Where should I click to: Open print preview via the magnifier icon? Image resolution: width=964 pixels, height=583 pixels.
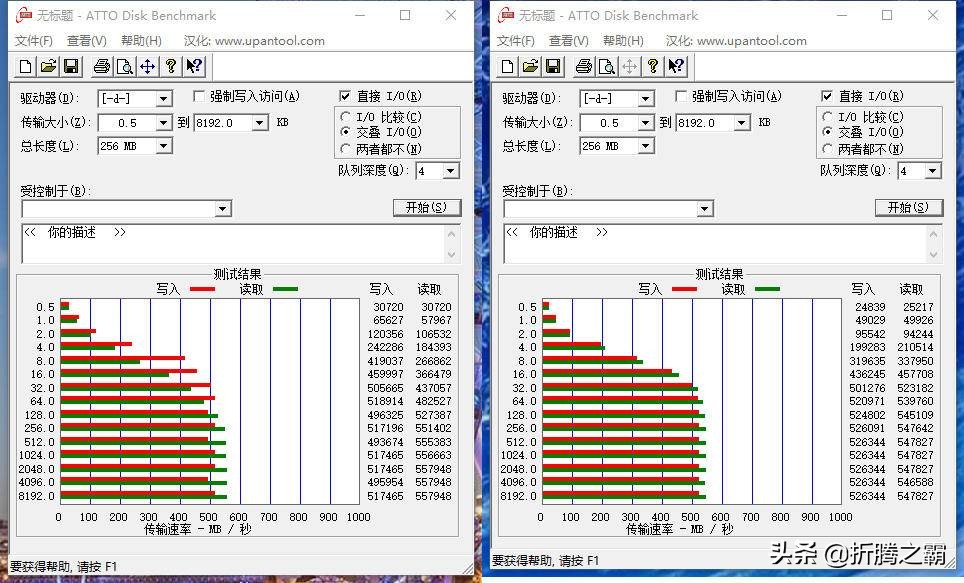tap(124, 66)
